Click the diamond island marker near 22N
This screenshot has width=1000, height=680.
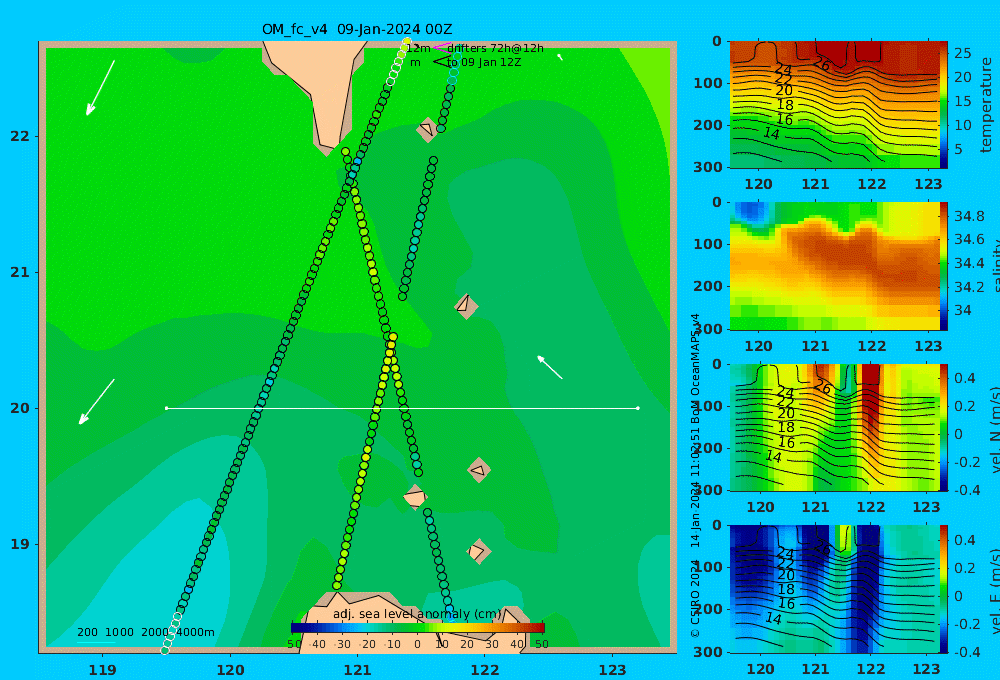pos(427,129)
